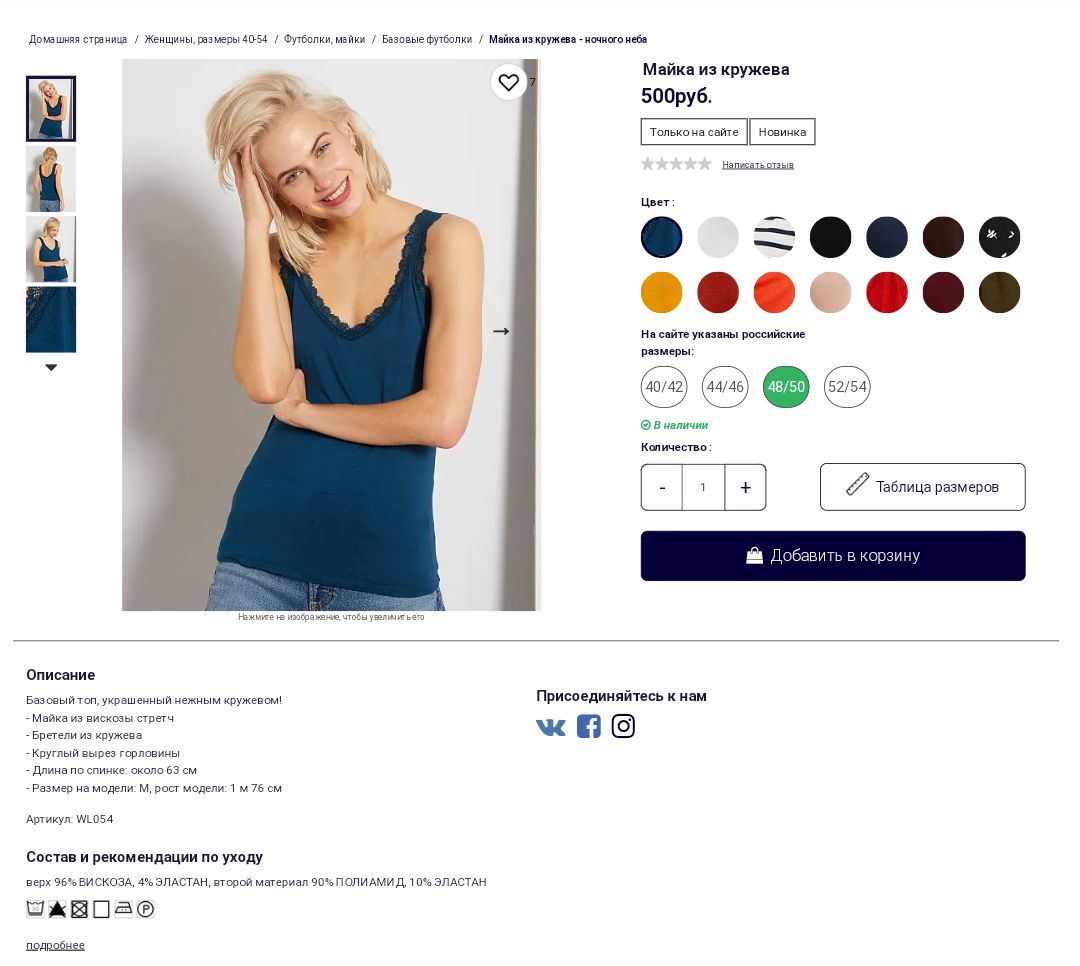Image resolution: width=1080 pixels, height=966 pixels.
Task: Decrease quantity with minus button
Action: coord(662,487)
